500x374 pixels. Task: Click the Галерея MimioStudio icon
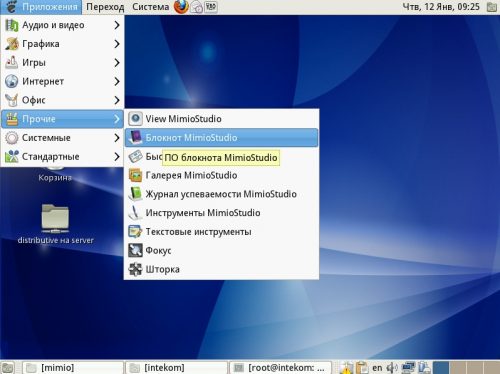[135, 175]
